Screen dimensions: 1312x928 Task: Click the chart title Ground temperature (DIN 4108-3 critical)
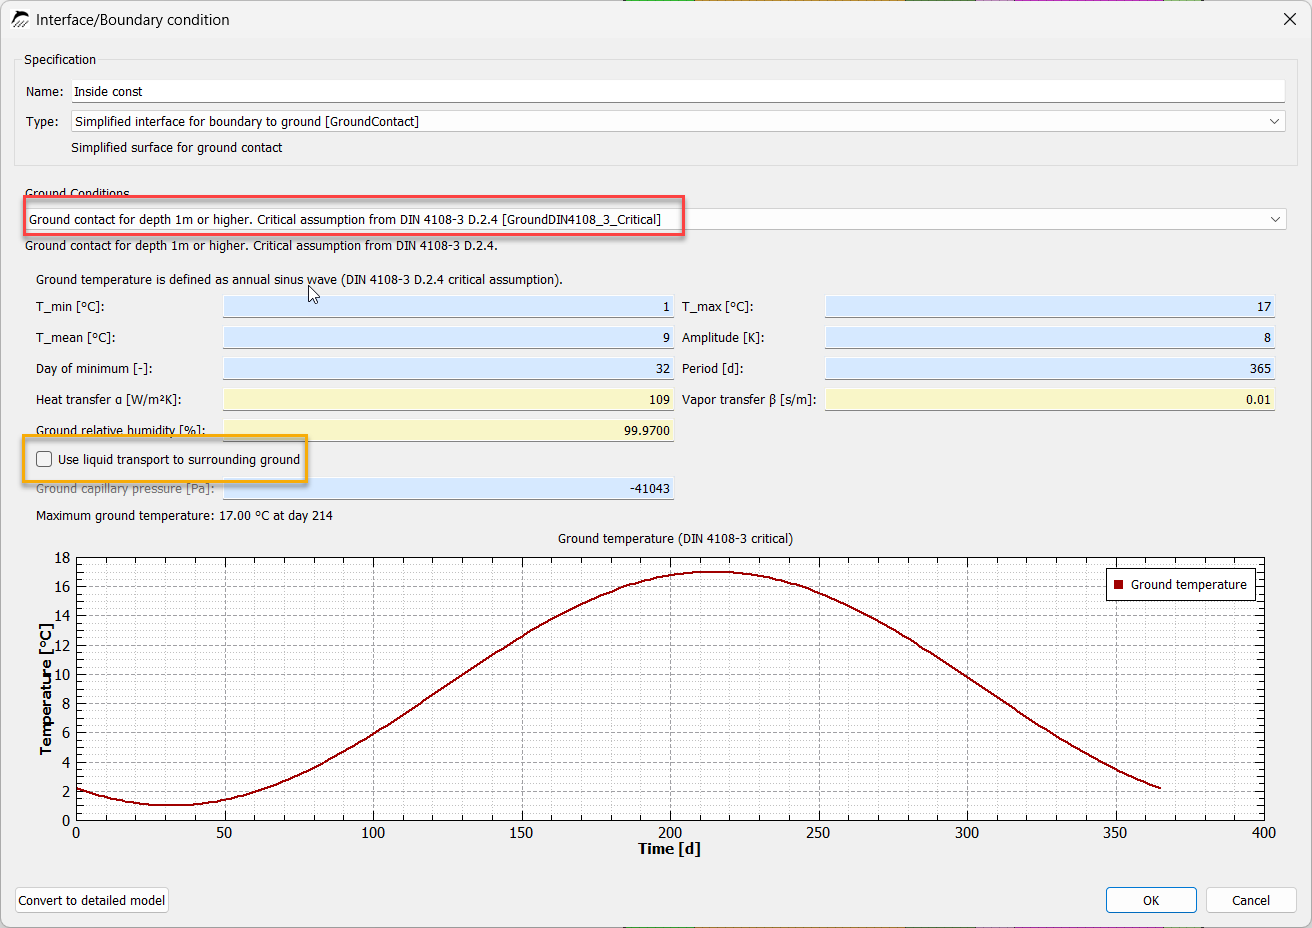[x=675, y=539]
